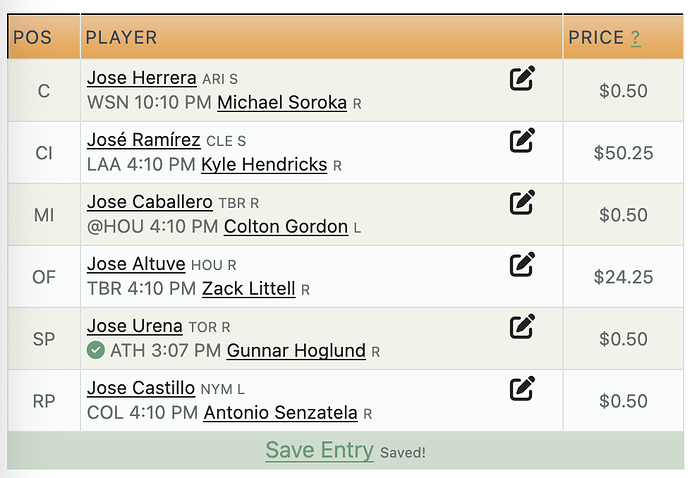Click the edit icon for Jose Urena
Viewport: 690px width, 478px height.
(522, 327)
